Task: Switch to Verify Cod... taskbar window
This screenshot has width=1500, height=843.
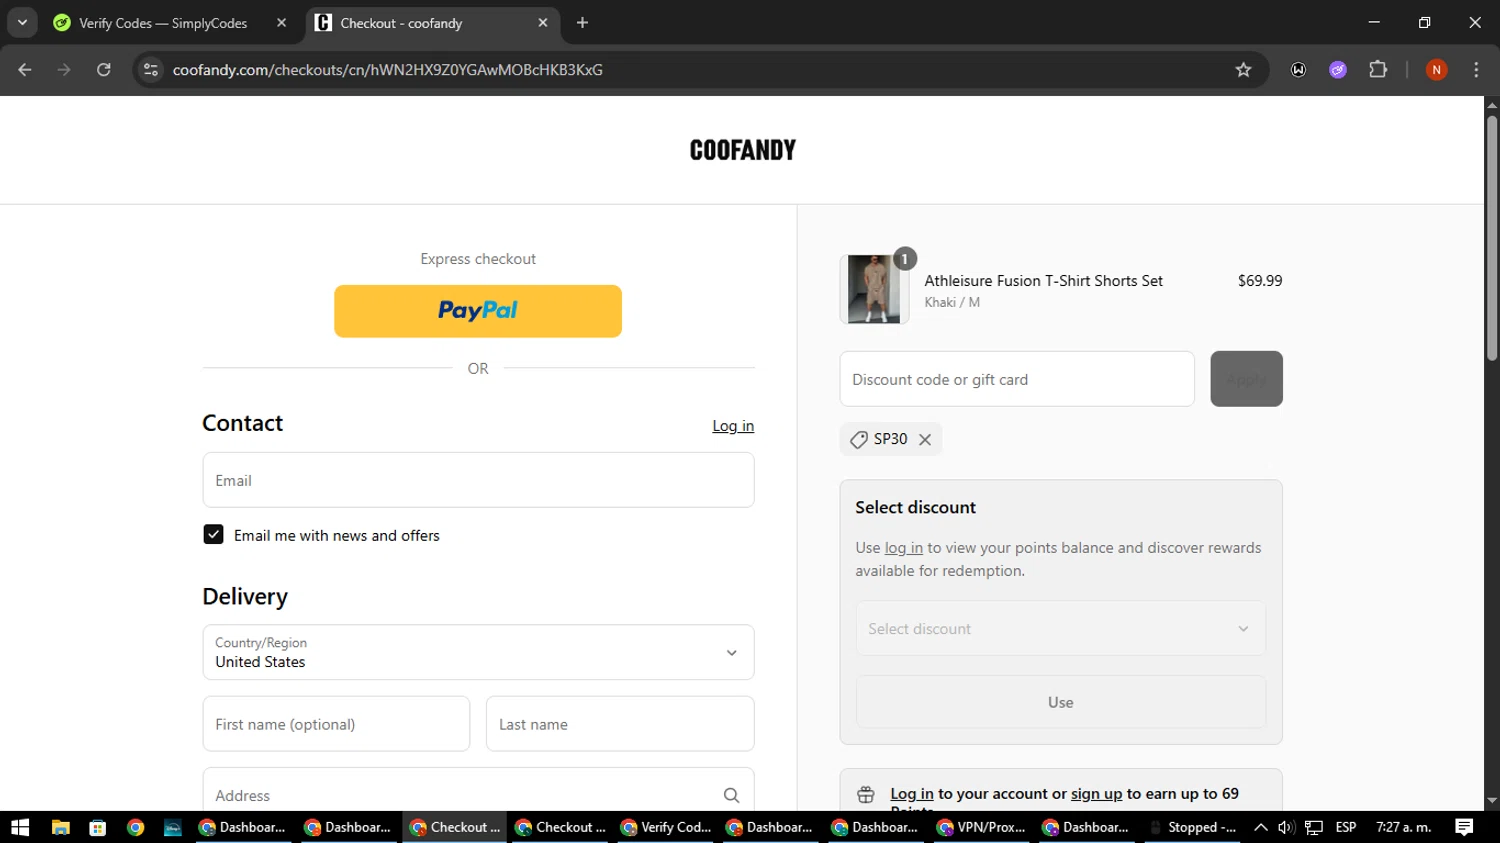Action: point(666,827)
